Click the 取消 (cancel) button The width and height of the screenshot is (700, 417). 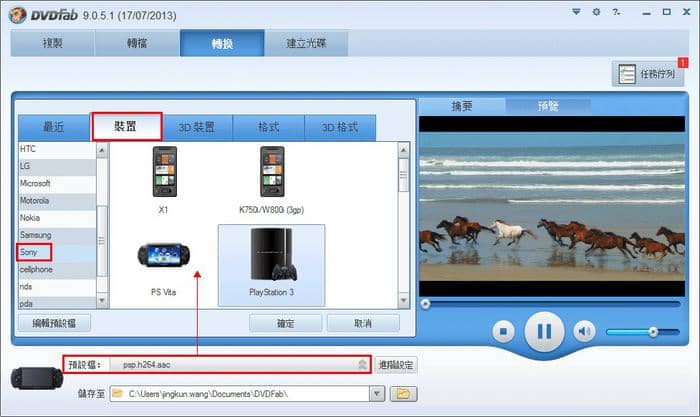coord(363,323)
